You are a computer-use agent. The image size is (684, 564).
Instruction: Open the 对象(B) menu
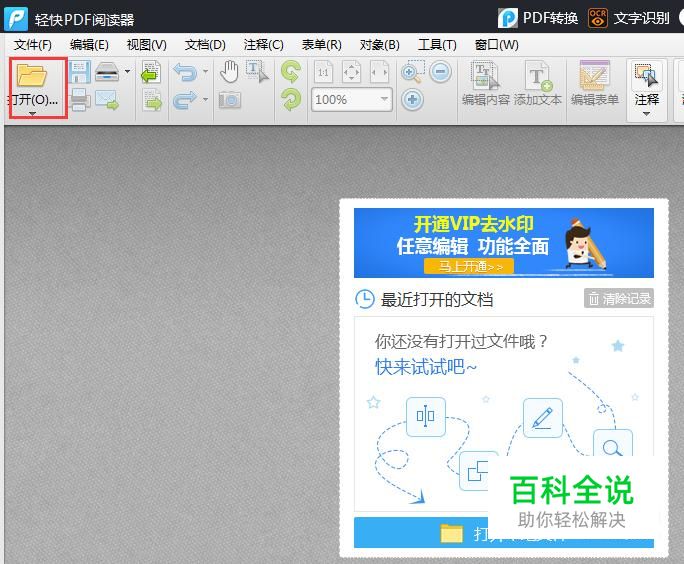[x=380, y=45]
